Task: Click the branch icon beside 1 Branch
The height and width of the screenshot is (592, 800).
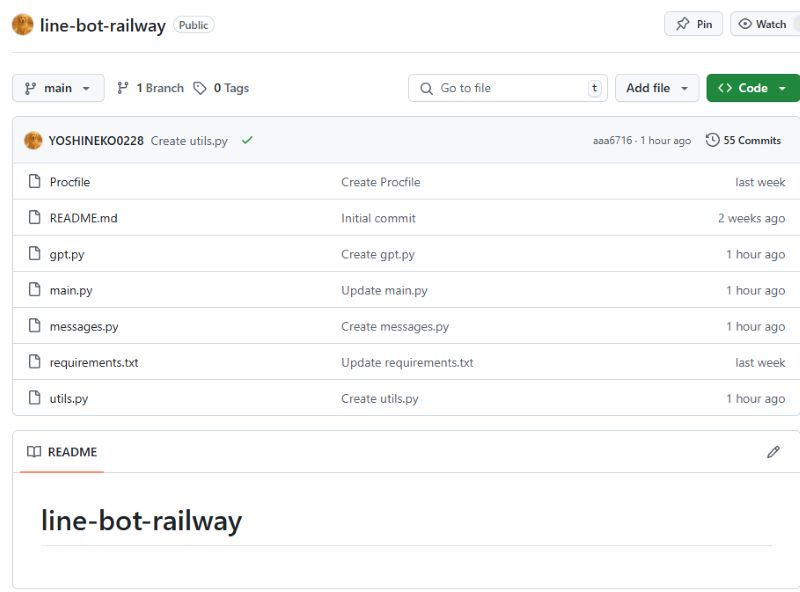Action: click(x=122, y=88)
